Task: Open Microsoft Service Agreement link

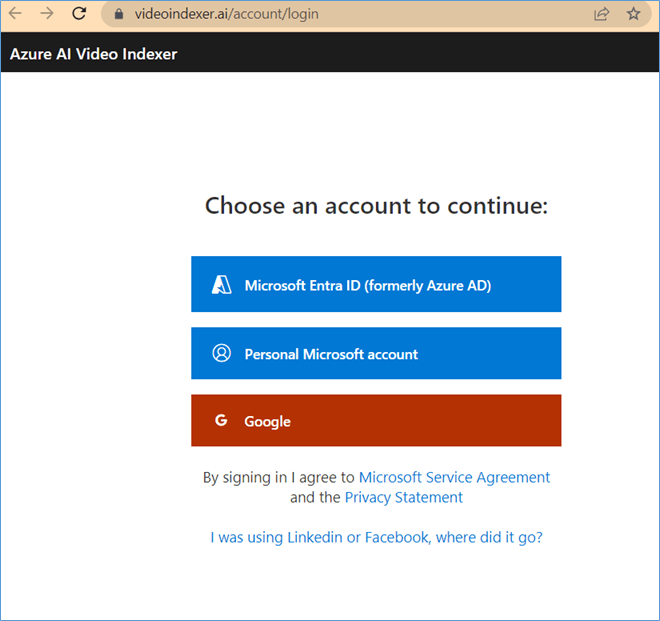Action: click(454, 477)
